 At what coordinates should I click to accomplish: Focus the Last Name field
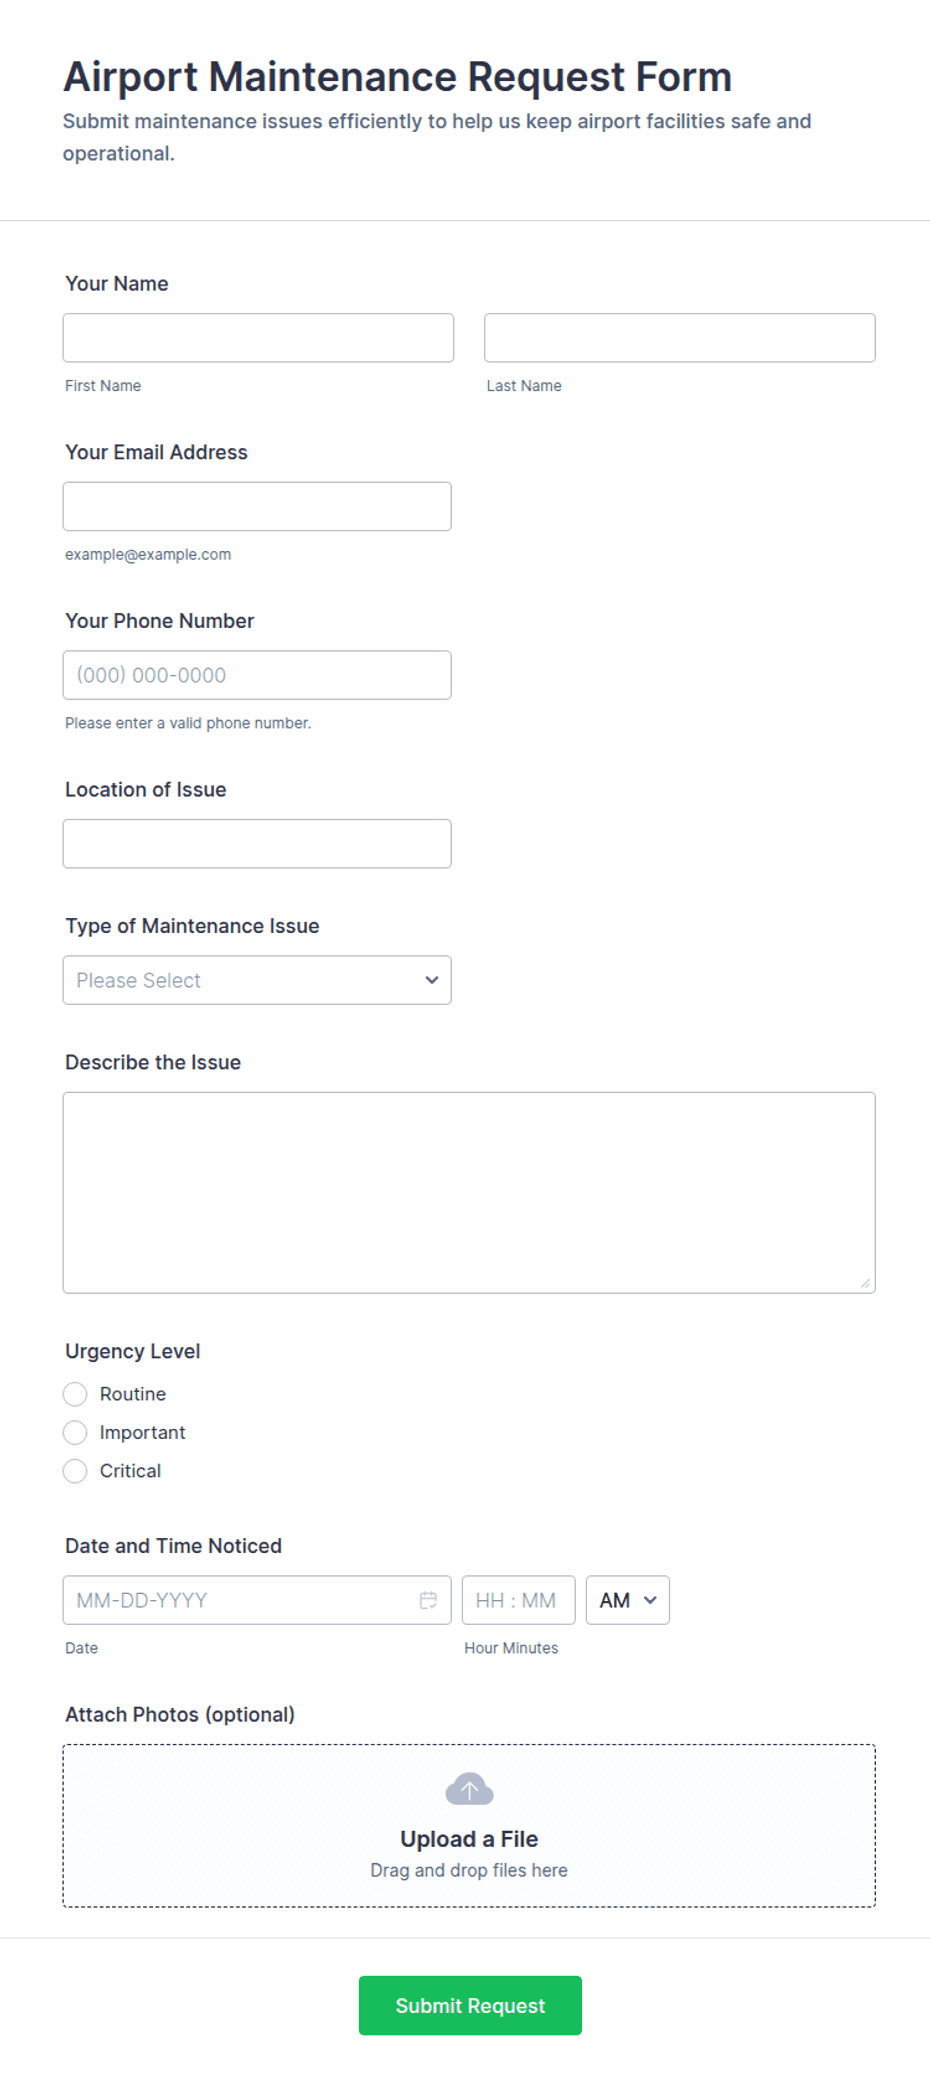click(680, 338)
